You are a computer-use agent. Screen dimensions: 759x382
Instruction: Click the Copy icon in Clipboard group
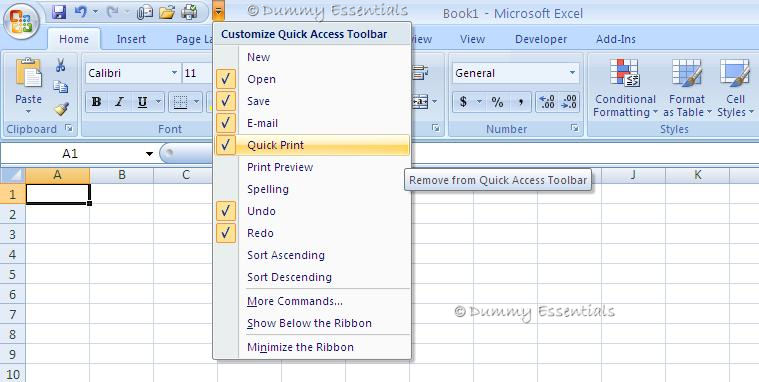click(61, 87)
